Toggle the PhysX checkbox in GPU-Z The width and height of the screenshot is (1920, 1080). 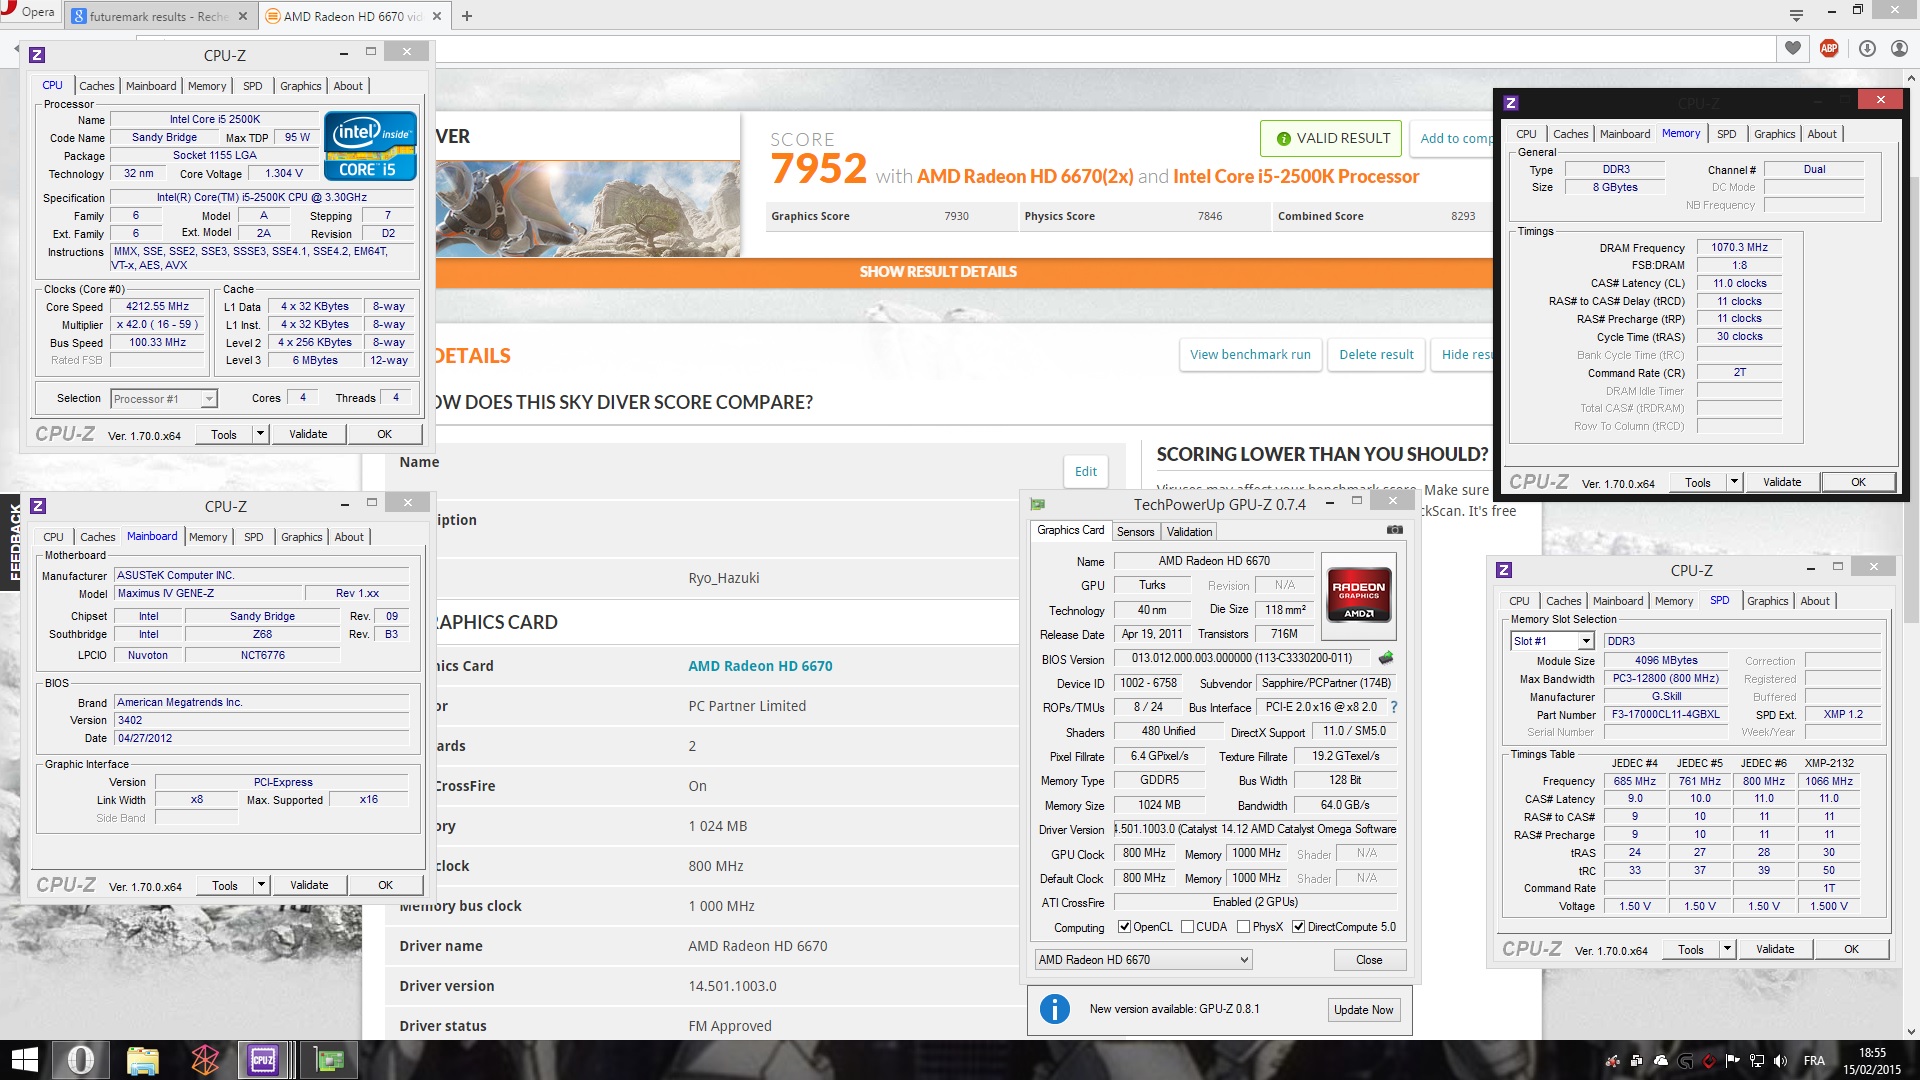(1243, 927)
